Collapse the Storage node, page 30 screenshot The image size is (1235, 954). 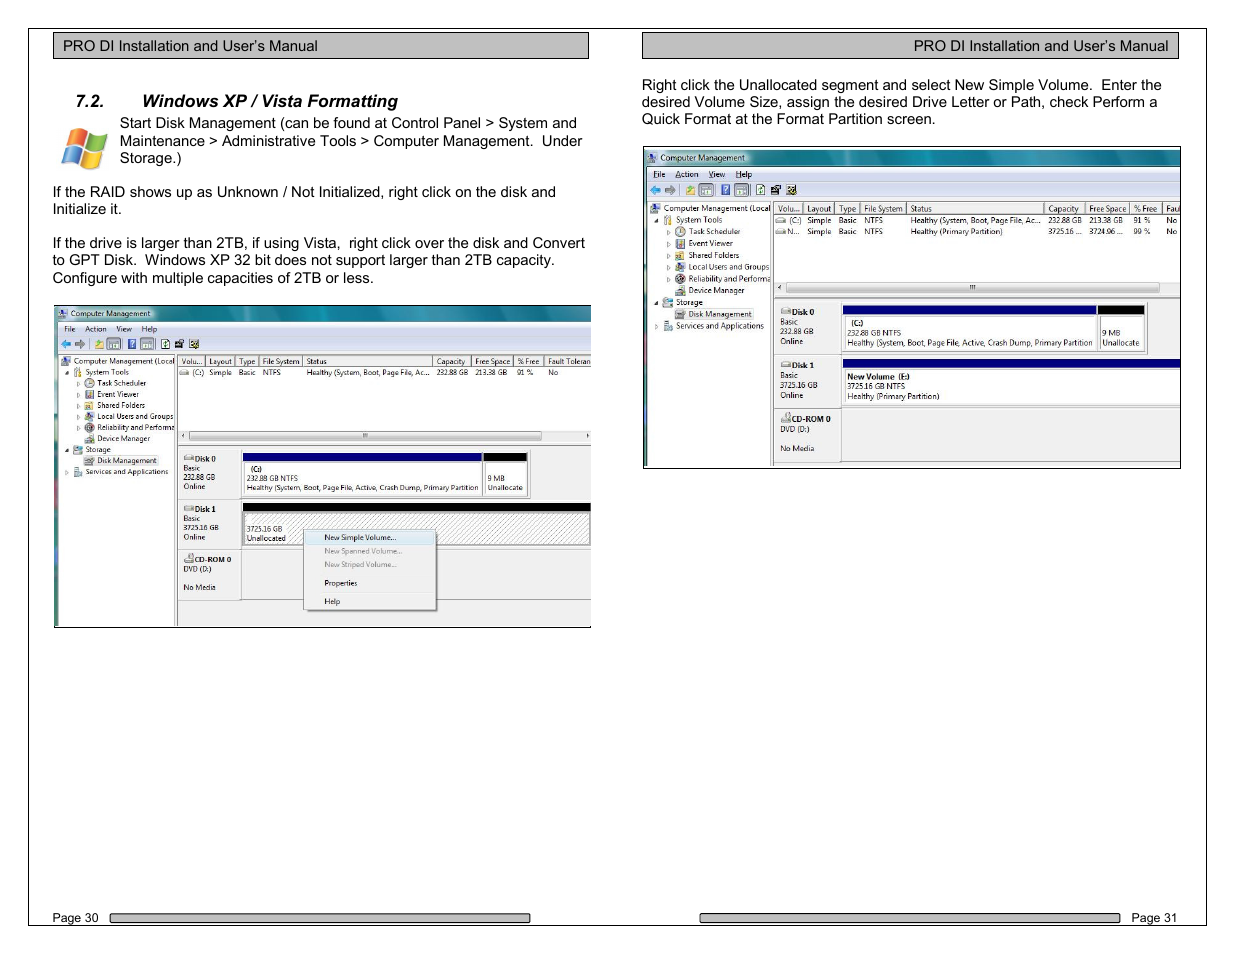click(x=67, y=450)
